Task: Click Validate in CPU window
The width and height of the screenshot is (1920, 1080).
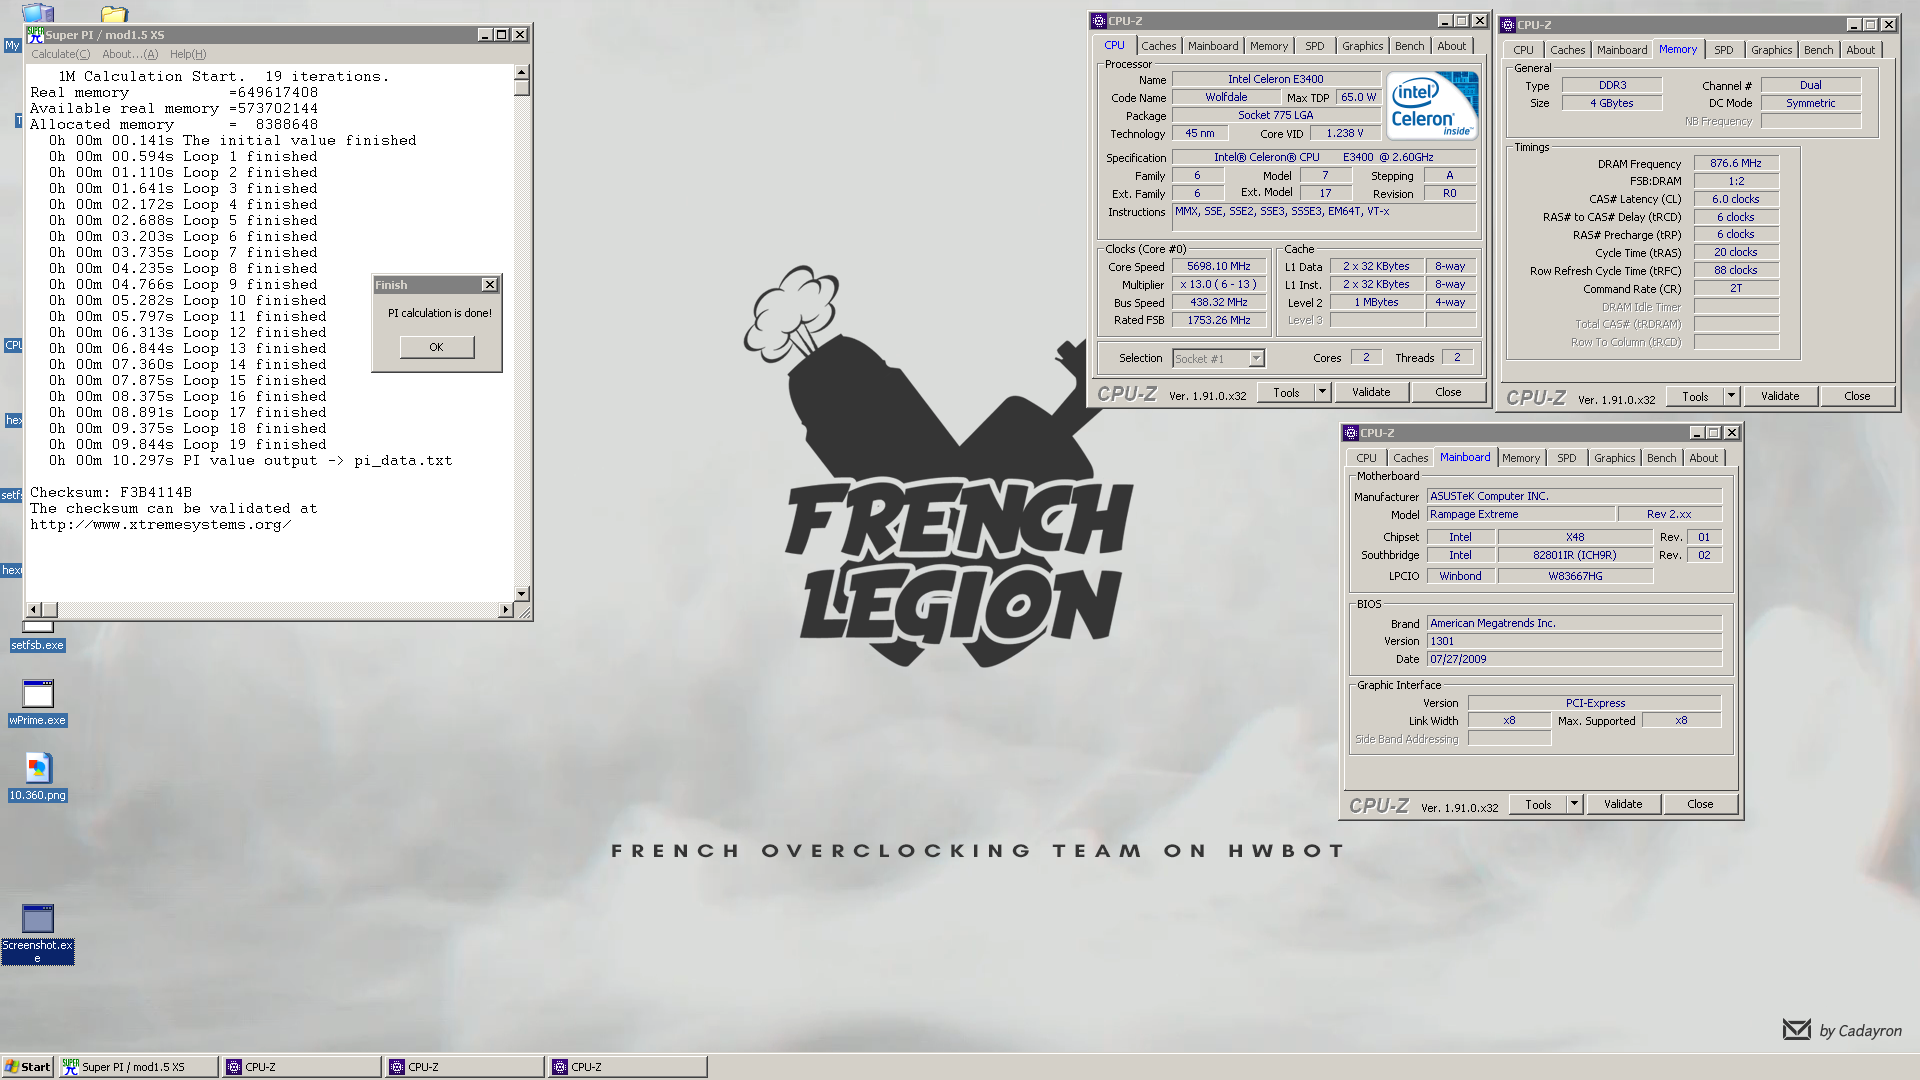Action: click(x=1371, y=392)
